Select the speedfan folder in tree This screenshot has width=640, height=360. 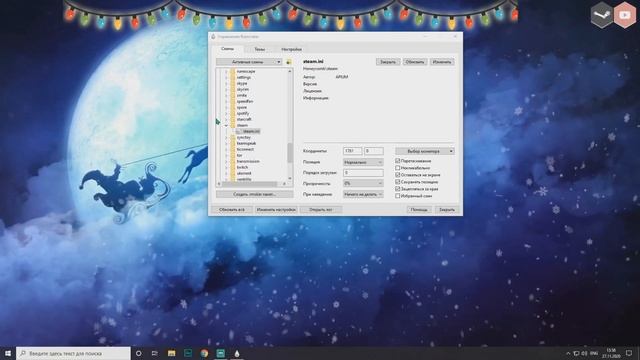245,101
